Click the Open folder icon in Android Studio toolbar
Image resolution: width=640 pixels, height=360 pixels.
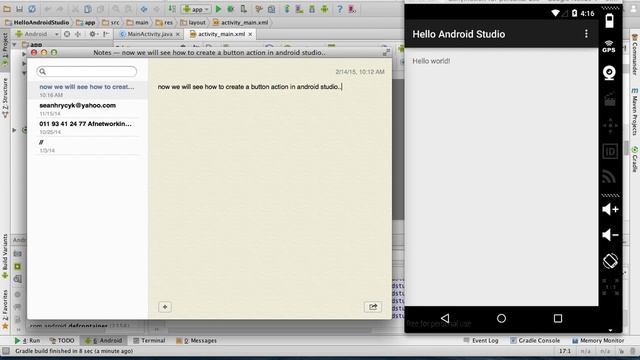7,9
